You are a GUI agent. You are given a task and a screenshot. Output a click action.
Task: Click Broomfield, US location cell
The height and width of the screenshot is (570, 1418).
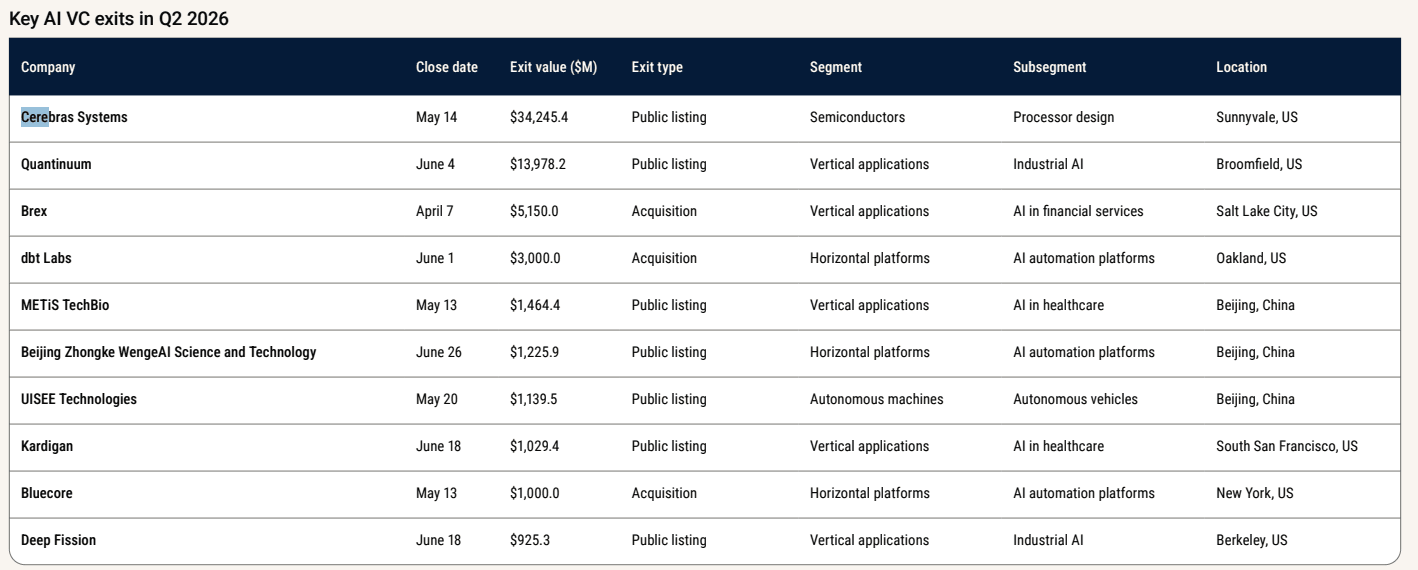click(x=1259, y=164)
